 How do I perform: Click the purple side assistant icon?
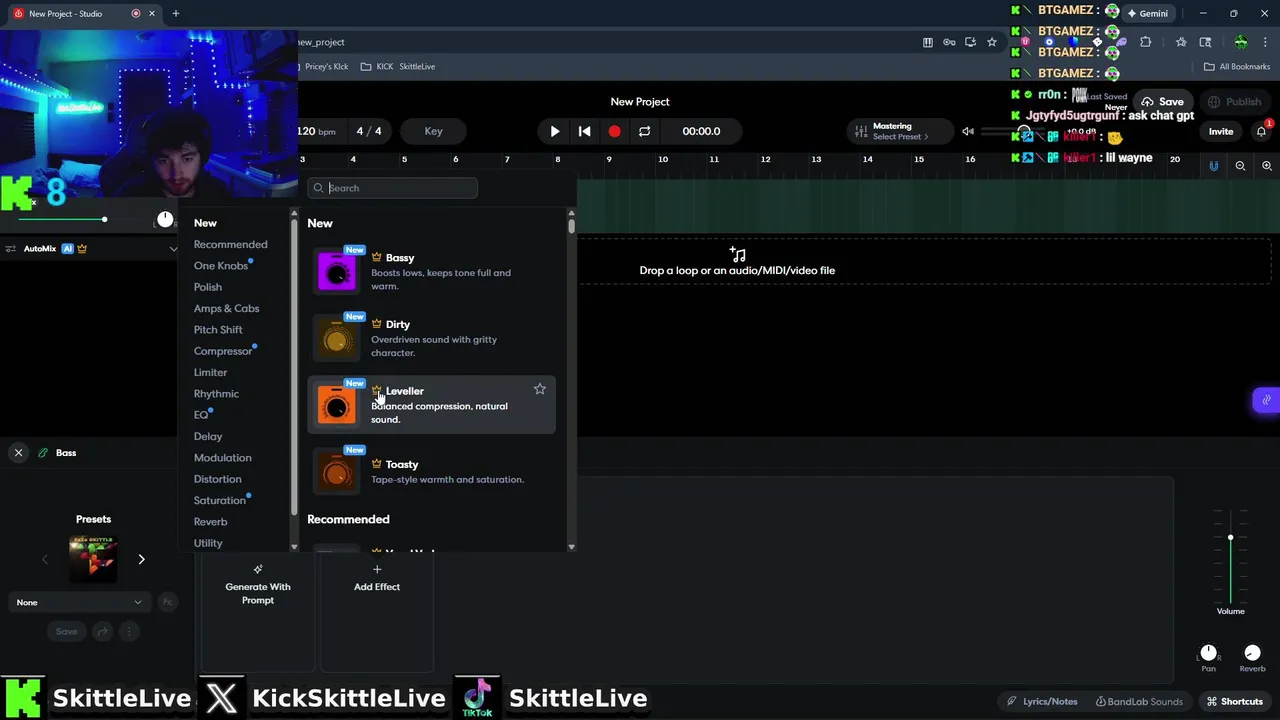pyautogui.click(x=1266, y=400)
